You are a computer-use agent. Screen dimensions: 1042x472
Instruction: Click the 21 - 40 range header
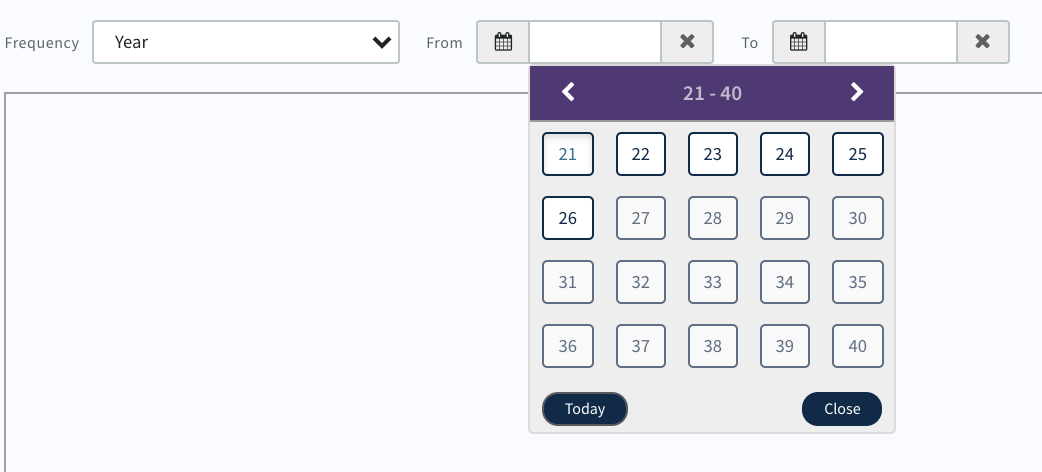[x=712, y=93]
